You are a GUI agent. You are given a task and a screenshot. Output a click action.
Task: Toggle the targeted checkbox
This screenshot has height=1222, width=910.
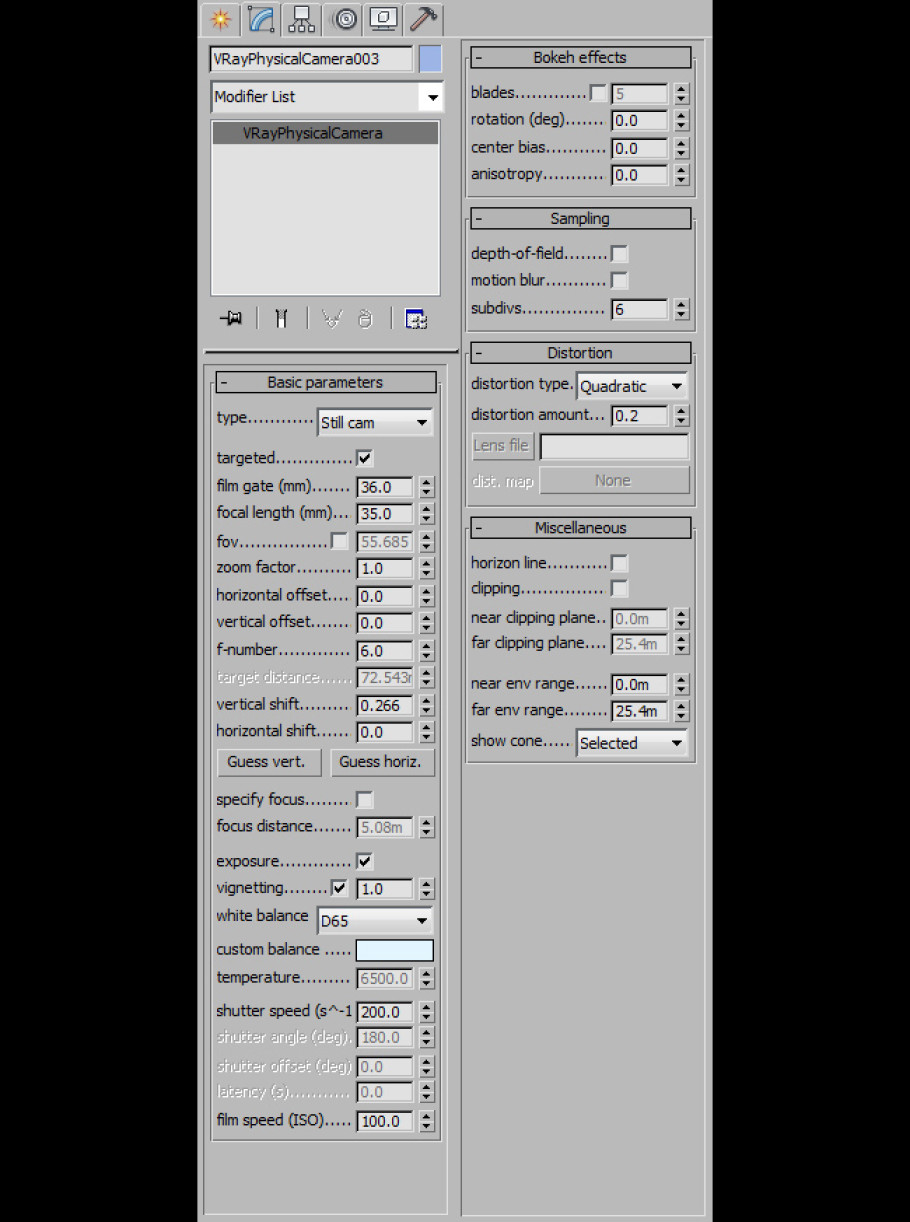[x=365, y=459]
